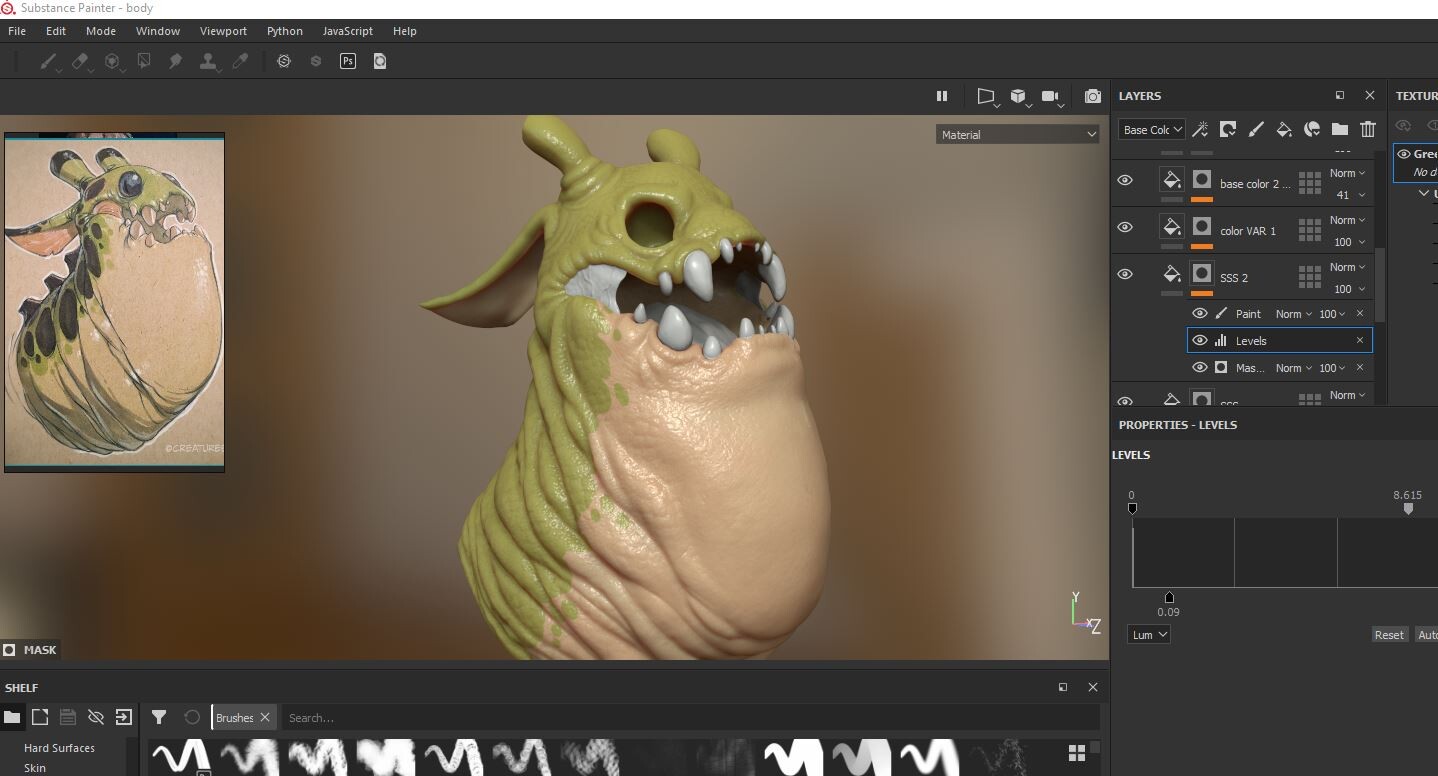The width and height of the screenshot is (1438, 776).
Task: Add an effect with the magic wand icon
Action: click(x=1199, y=129)
